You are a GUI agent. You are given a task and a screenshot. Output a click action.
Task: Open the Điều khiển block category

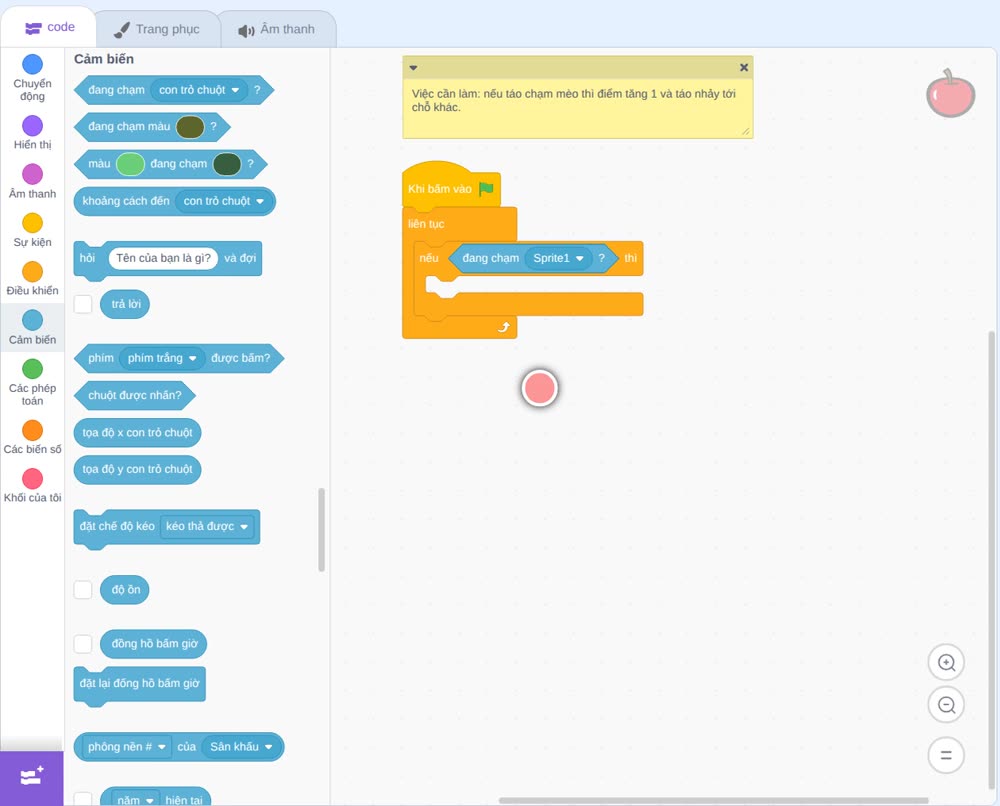pyautogui.click(x=32, y=279)
